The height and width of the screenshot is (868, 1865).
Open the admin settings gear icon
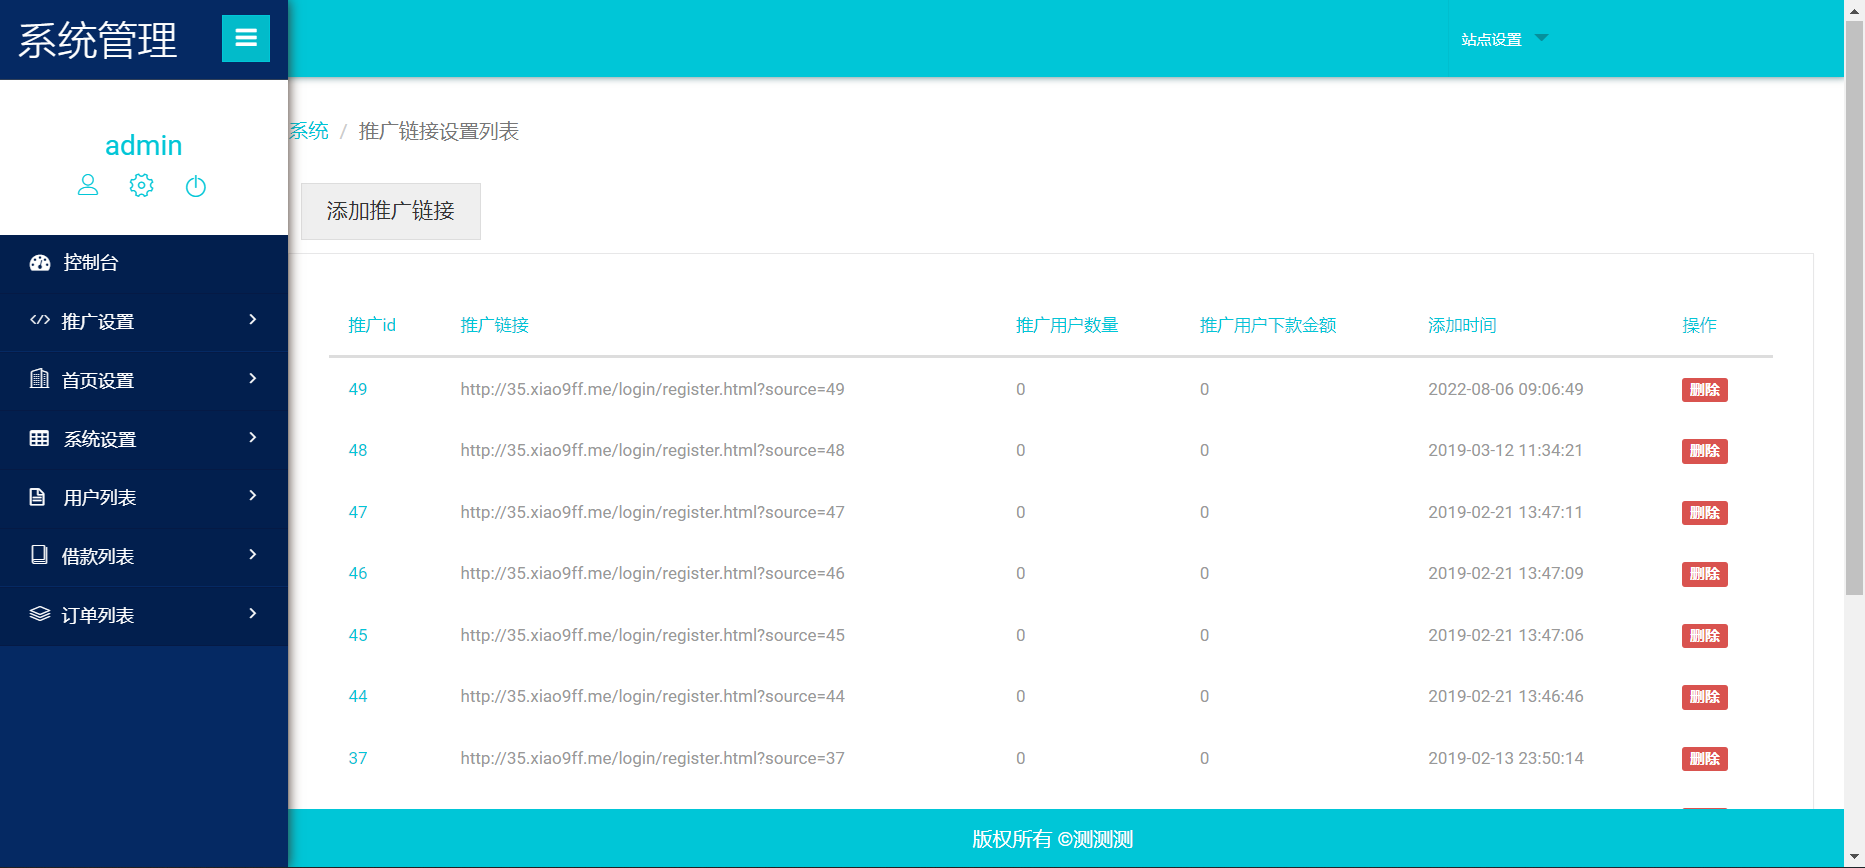pyautogui.click(x=142, y=185)
